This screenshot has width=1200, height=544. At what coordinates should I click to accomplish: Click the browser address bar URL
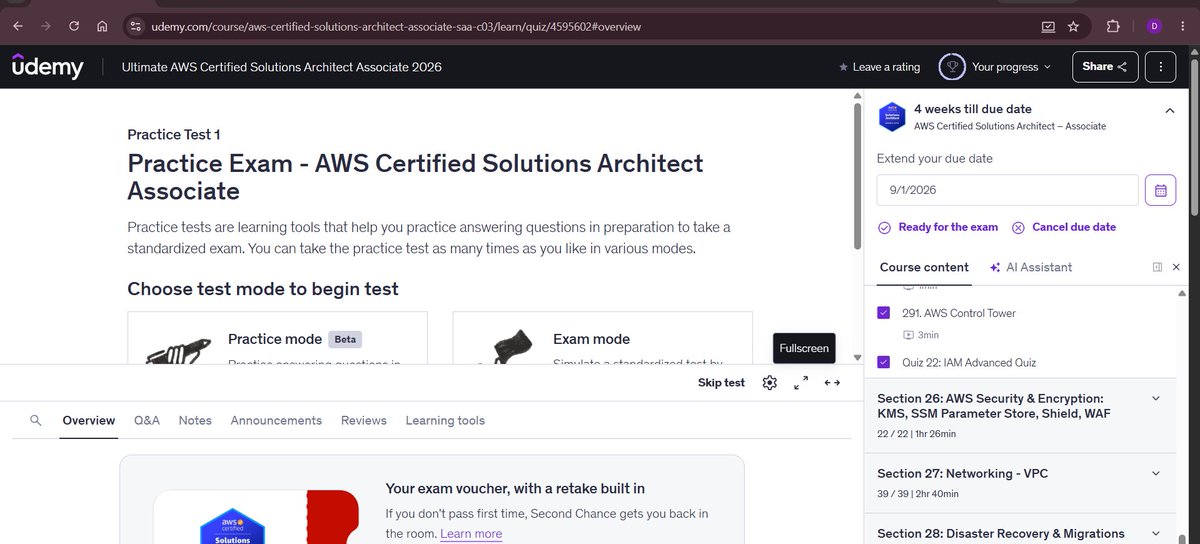pos(396,27)
